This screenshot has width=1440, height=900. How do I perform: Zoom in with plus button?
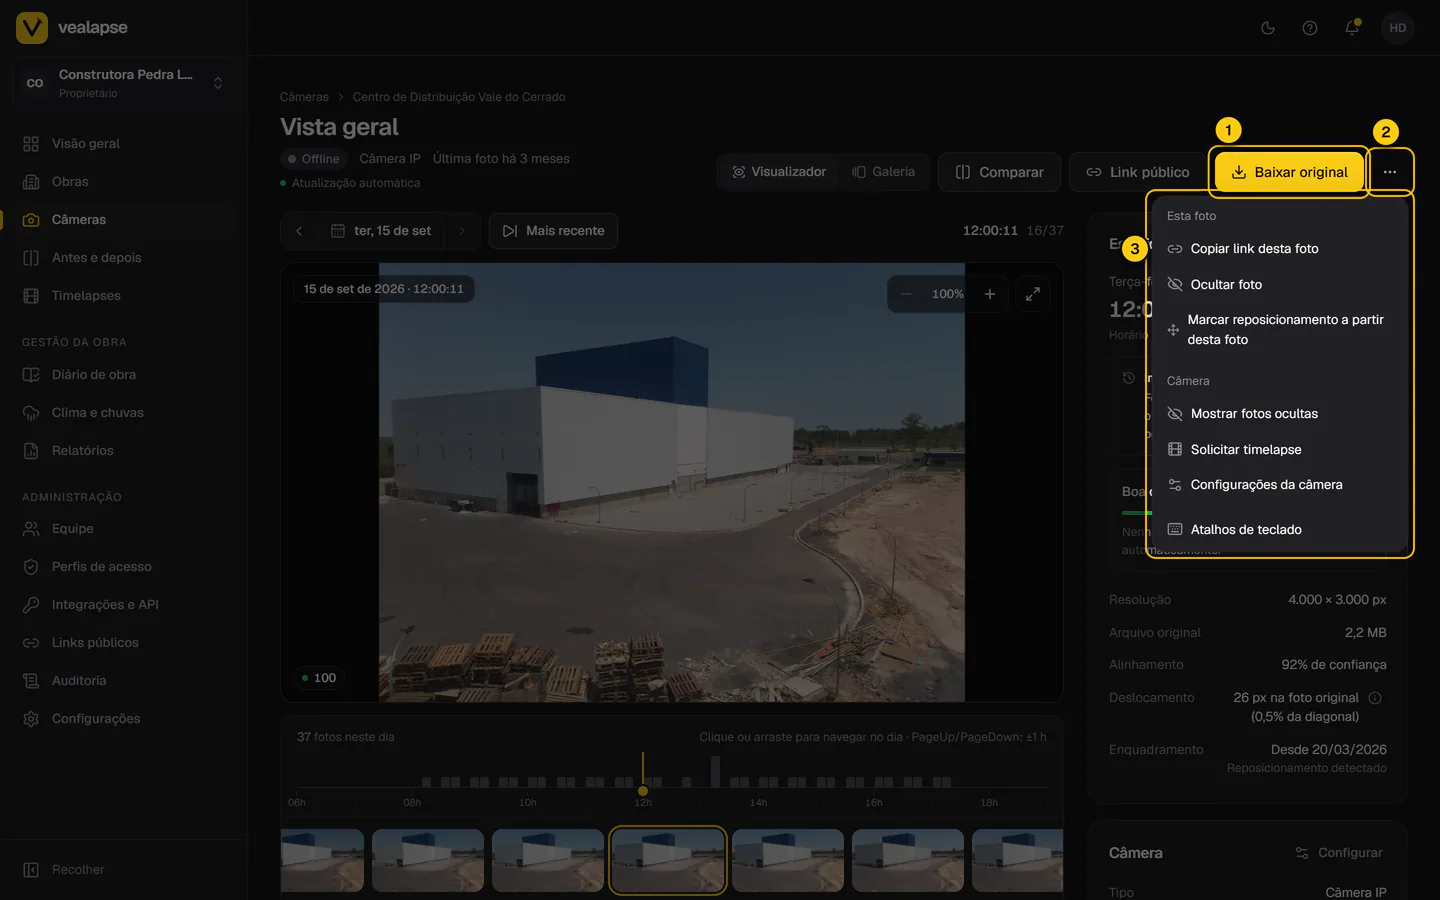click(x=990, y=294)
